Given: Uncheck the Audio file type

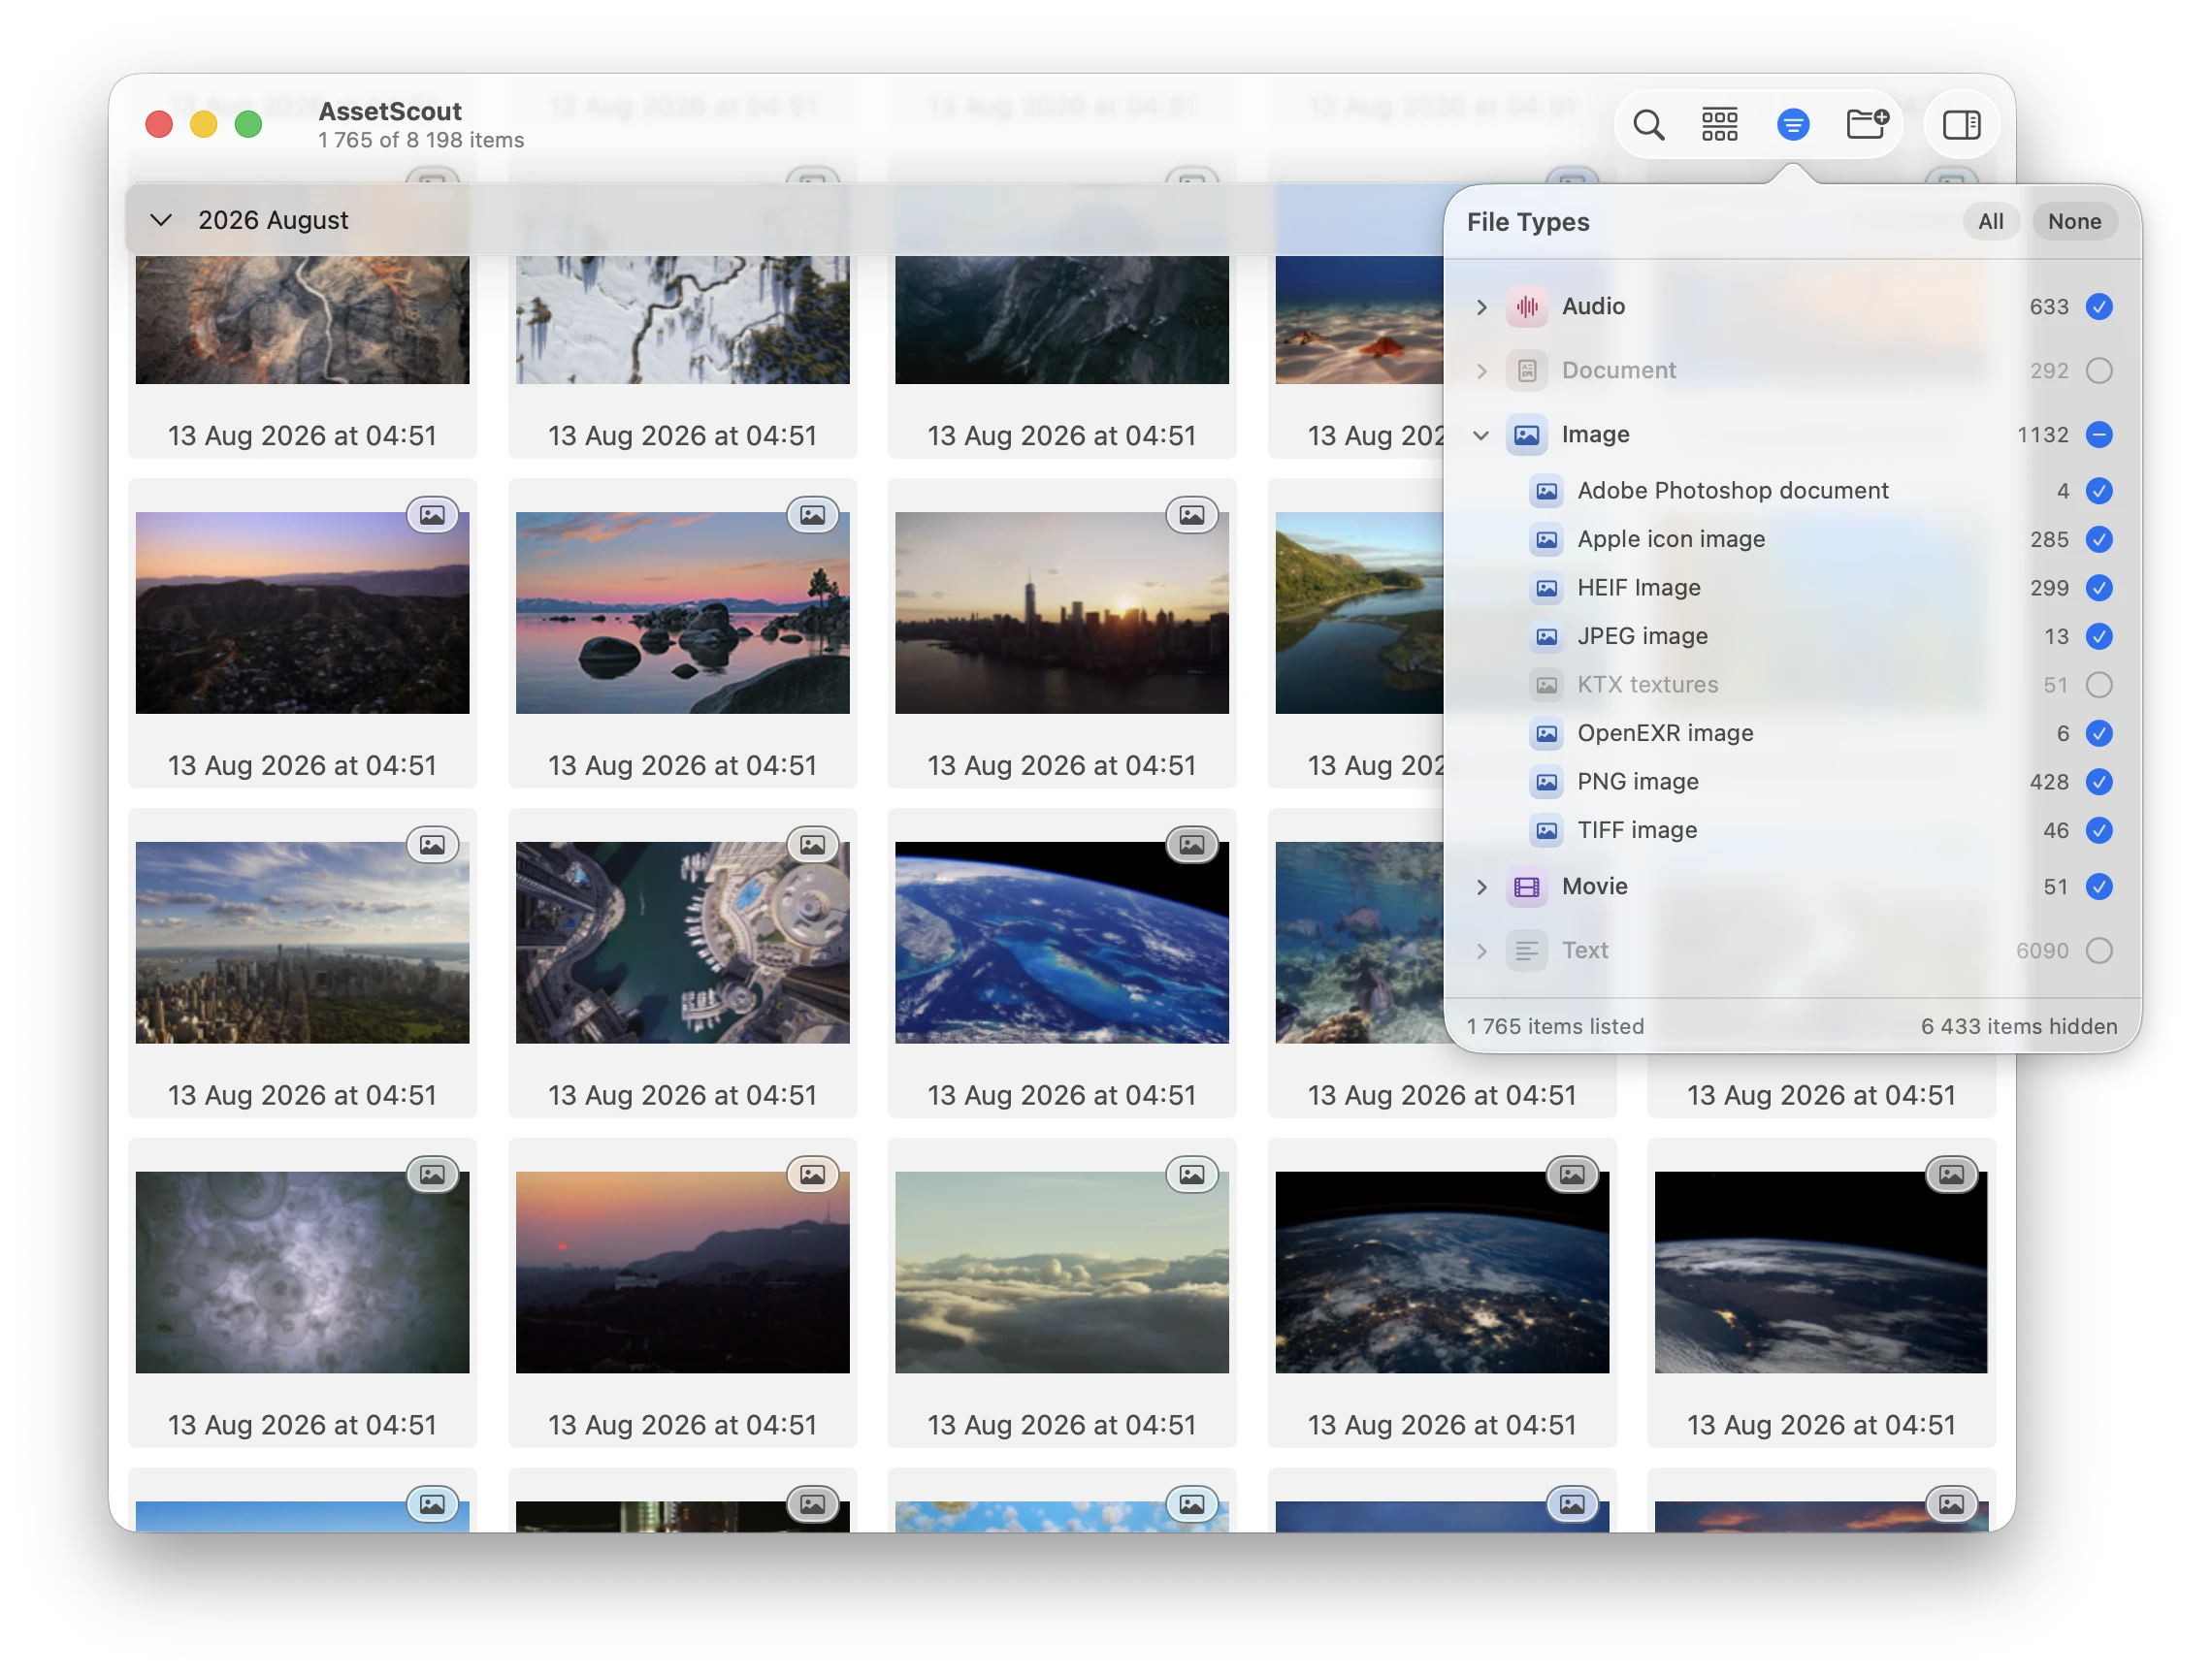Looking at the screenshot, I should tap(2099, 307).
